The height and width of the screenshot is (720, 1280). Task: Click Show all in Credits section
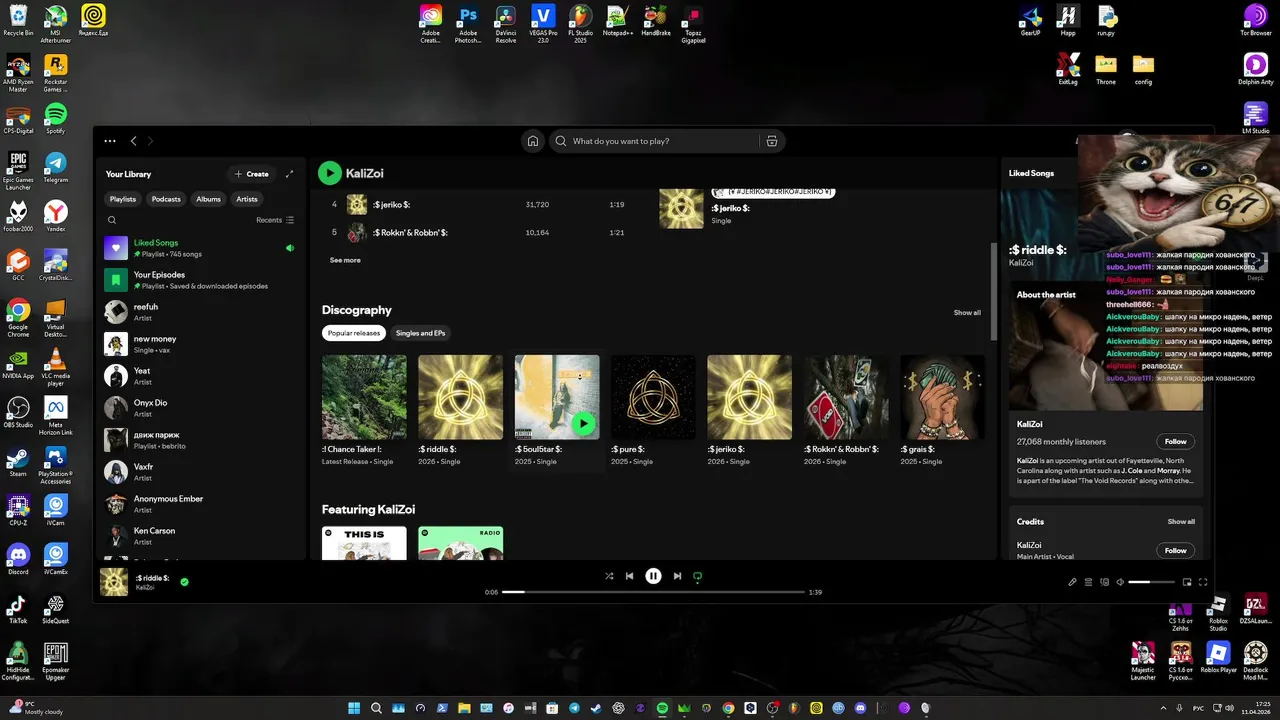pos(1181,521)
